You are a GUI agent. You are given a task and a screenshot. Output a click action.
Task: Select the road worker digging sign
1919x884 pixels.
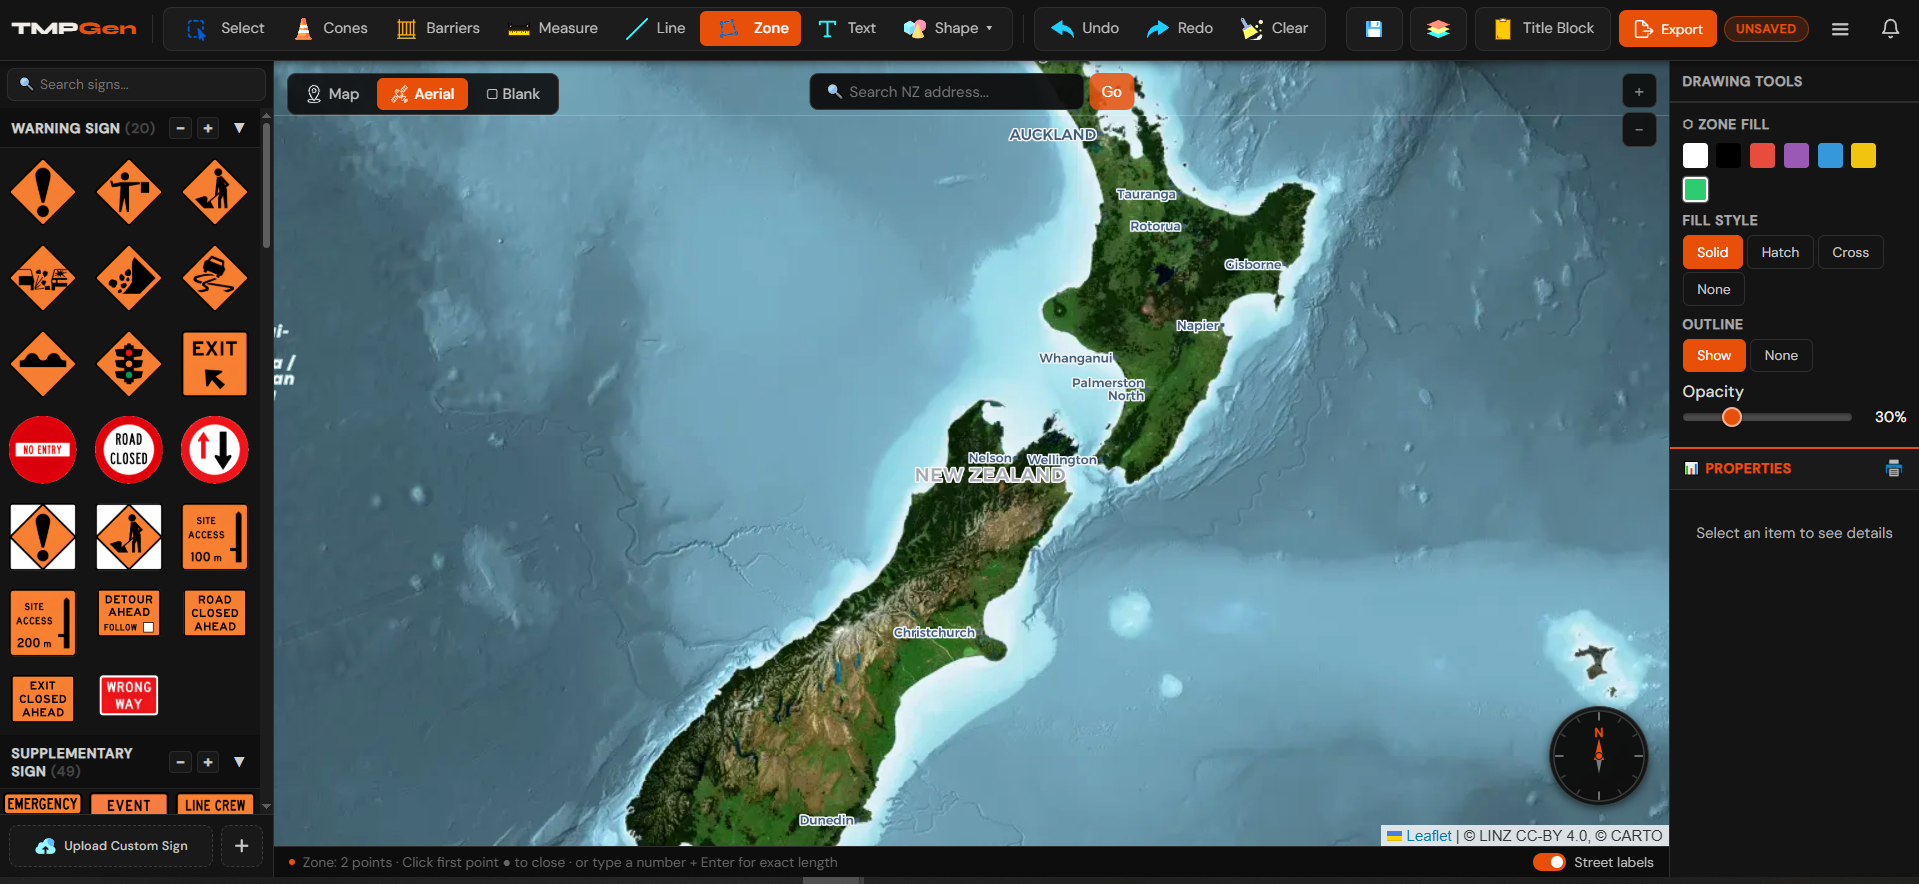click(x=215, y=192)
